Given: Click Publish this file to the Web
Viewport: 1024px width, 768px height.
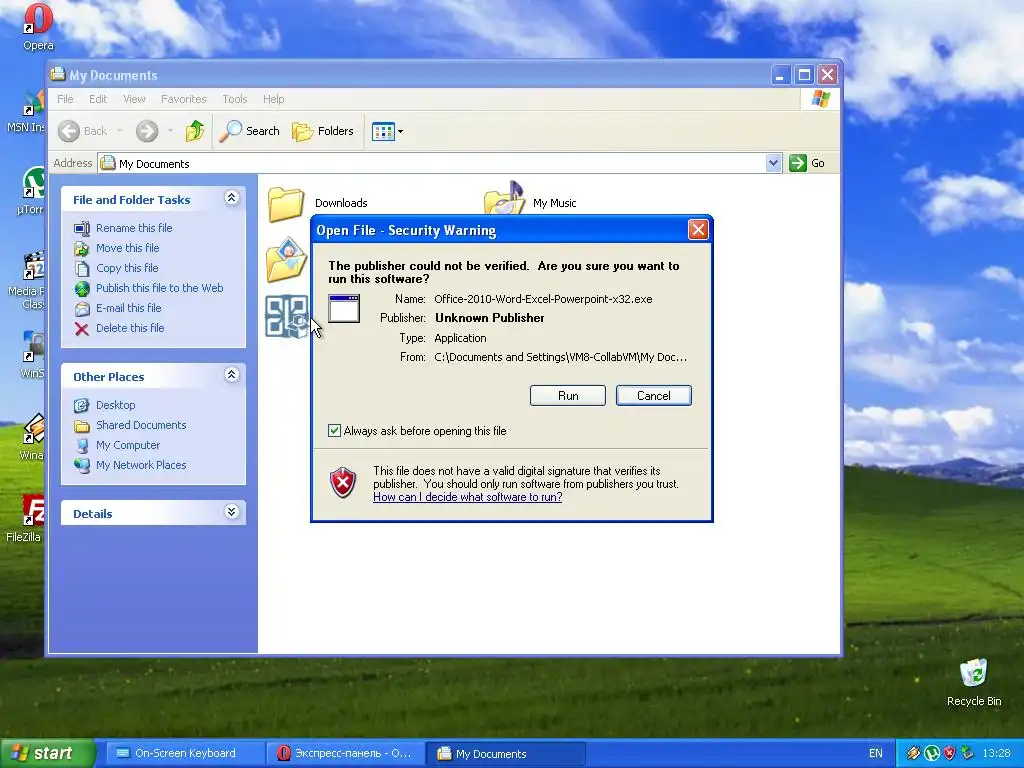Looking at the screenshot, I should (x=159, y=288).
